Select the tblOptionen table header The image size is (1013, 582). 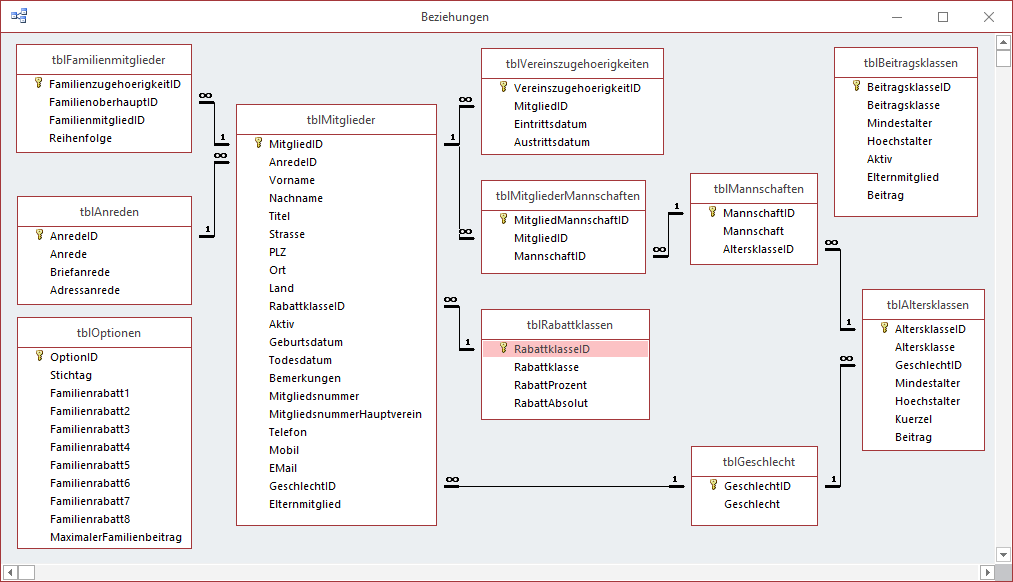click(105, 333)
